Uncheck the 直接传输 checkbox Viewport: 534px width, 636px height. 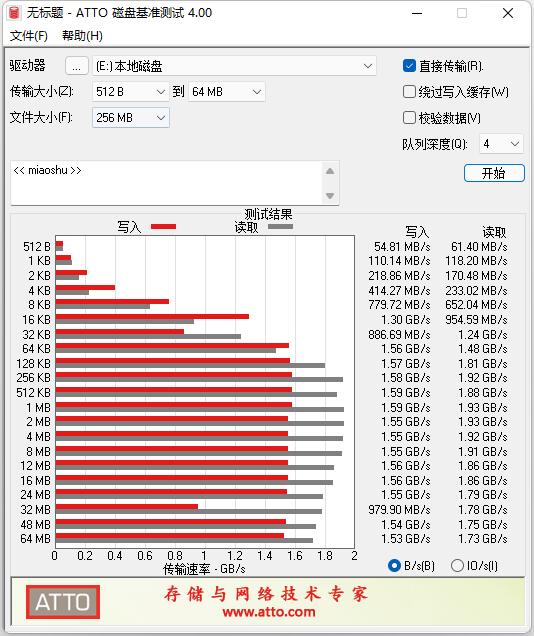[409, 66]
